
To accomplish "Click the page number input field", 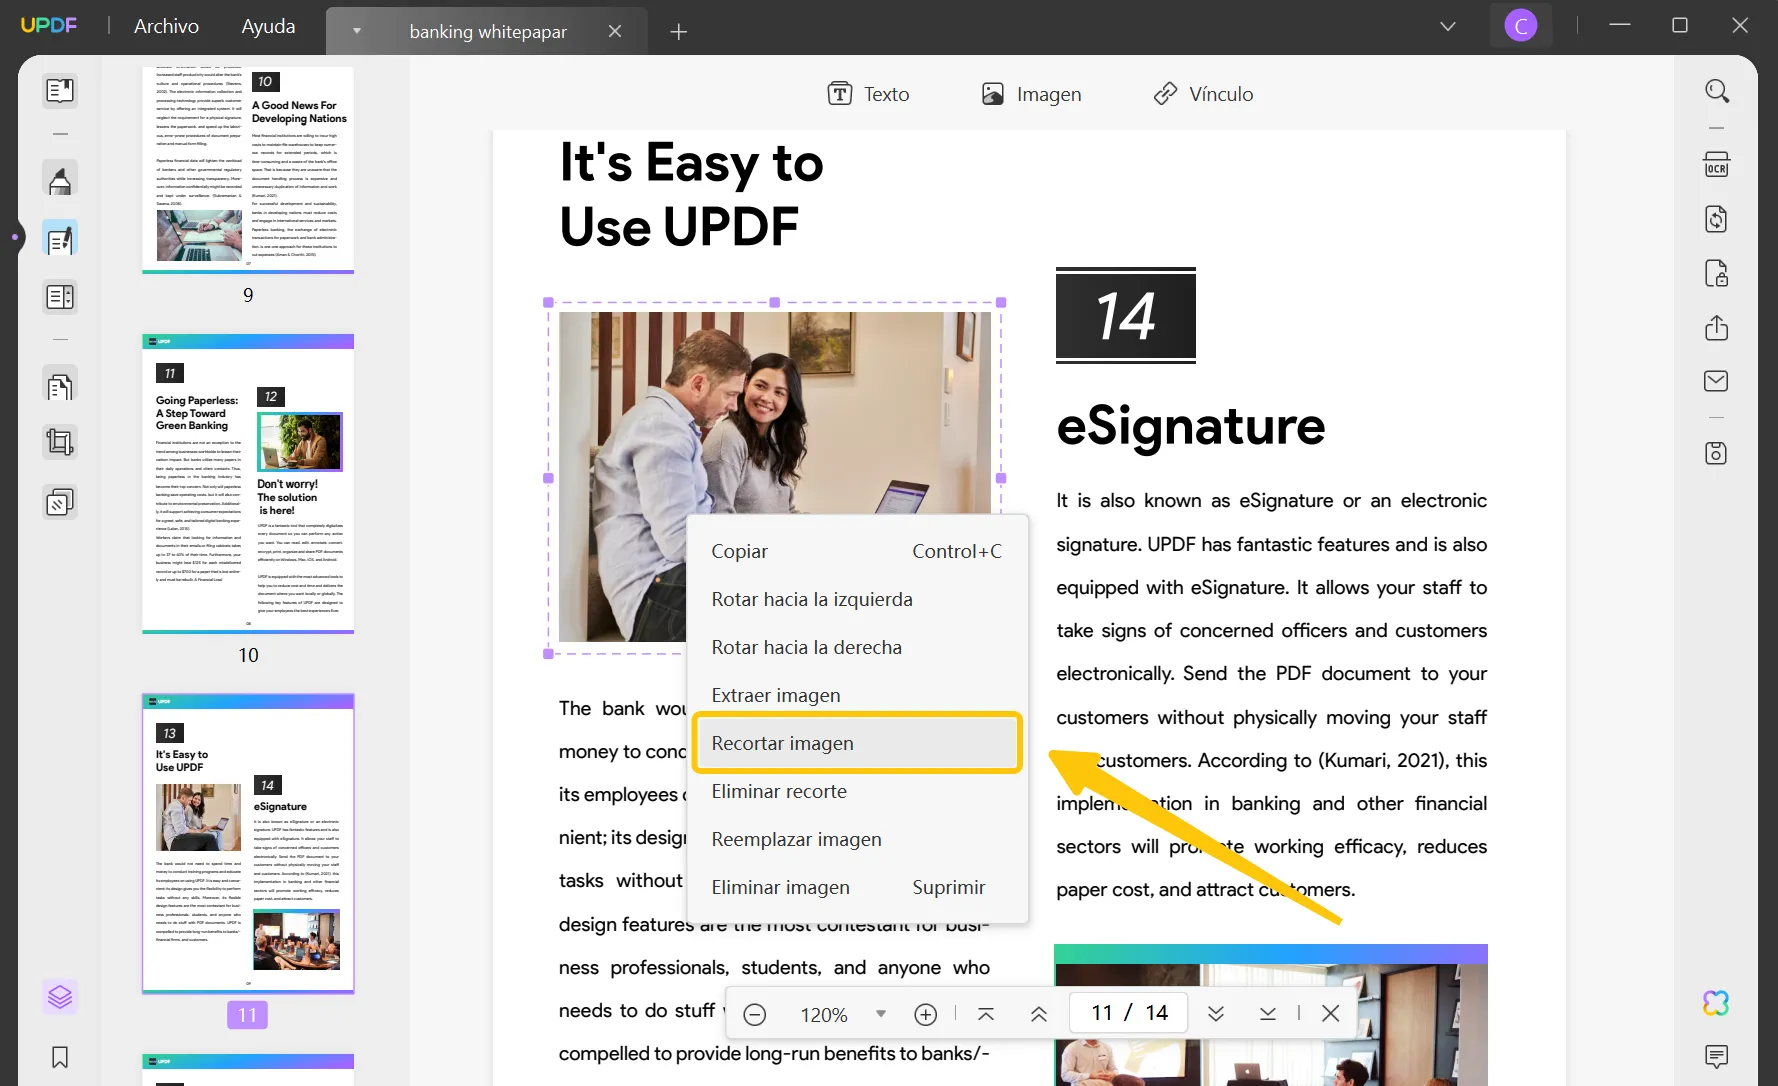I will point(1129,1013).
